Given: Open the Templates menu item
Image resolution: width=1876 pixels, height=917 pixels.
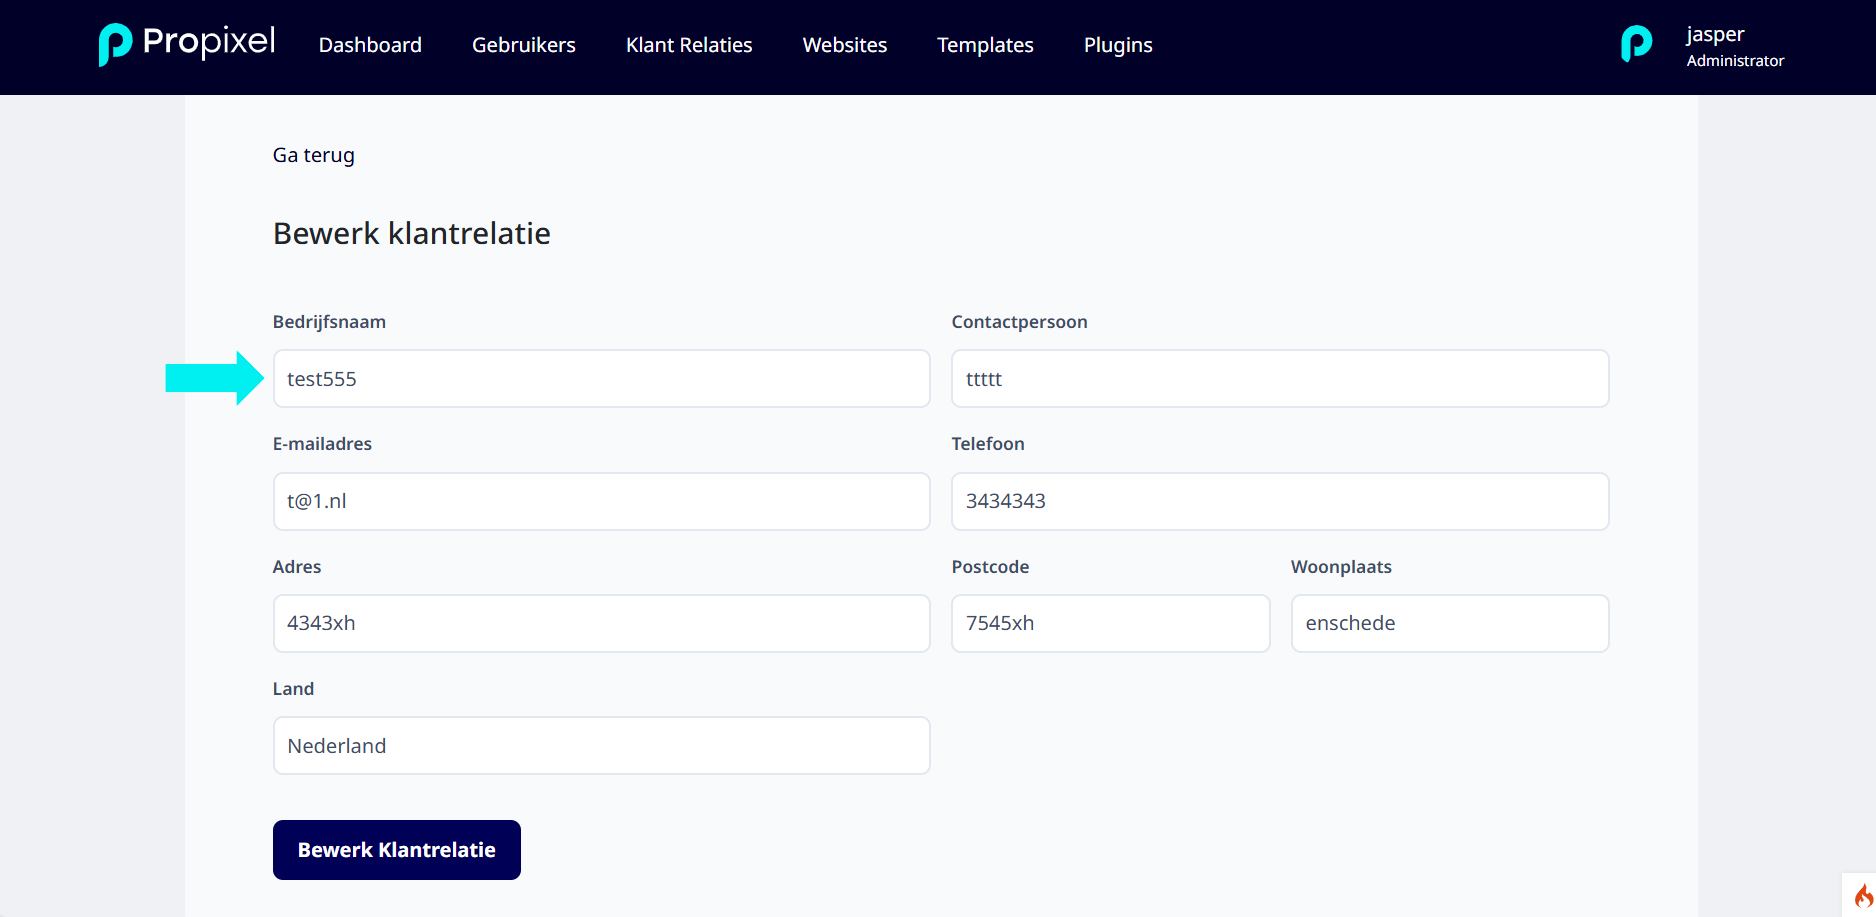Looking at the screenshot, I should (985, 45).
